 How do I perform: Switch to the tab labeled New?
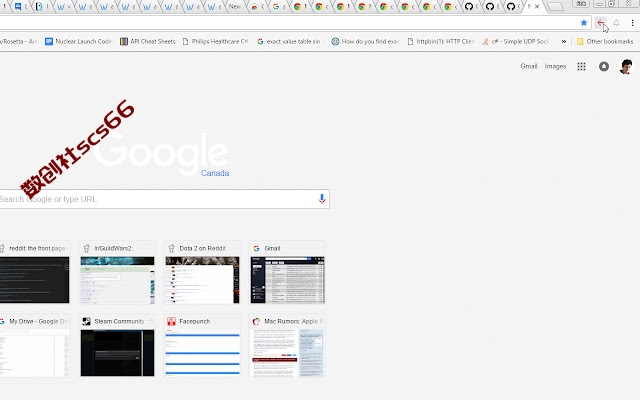(x=234, y=7)
